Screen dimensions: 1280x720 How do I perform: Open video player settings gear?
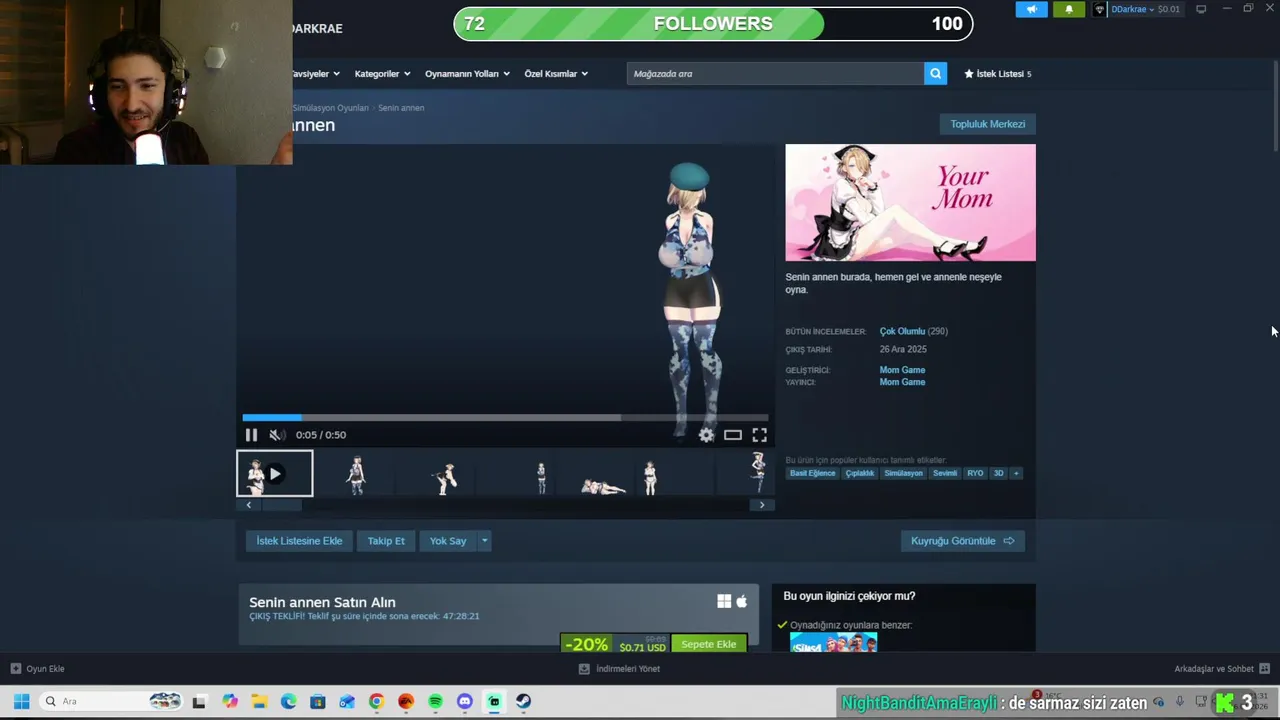pyautogui.click(x=707, y=435)
